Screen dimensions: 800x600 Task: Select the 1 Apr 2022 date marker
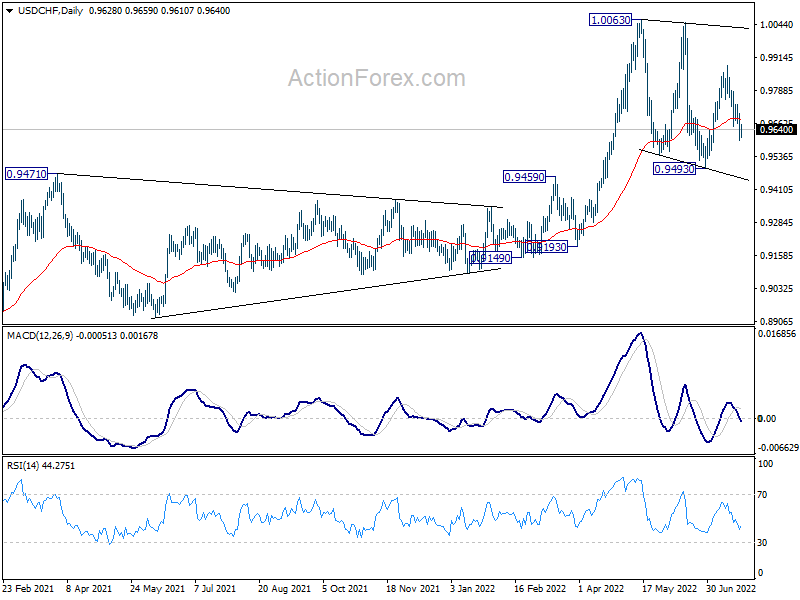(601, 588)
